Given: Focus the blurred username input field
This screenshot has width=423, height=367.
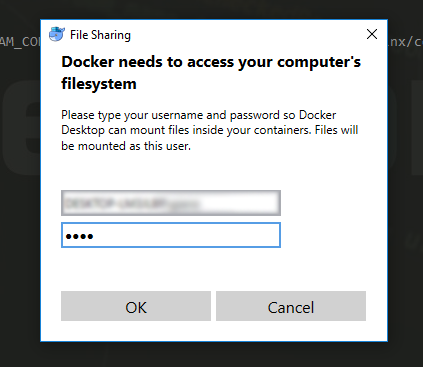Looking at the screenshot, I should pos(171,203).
